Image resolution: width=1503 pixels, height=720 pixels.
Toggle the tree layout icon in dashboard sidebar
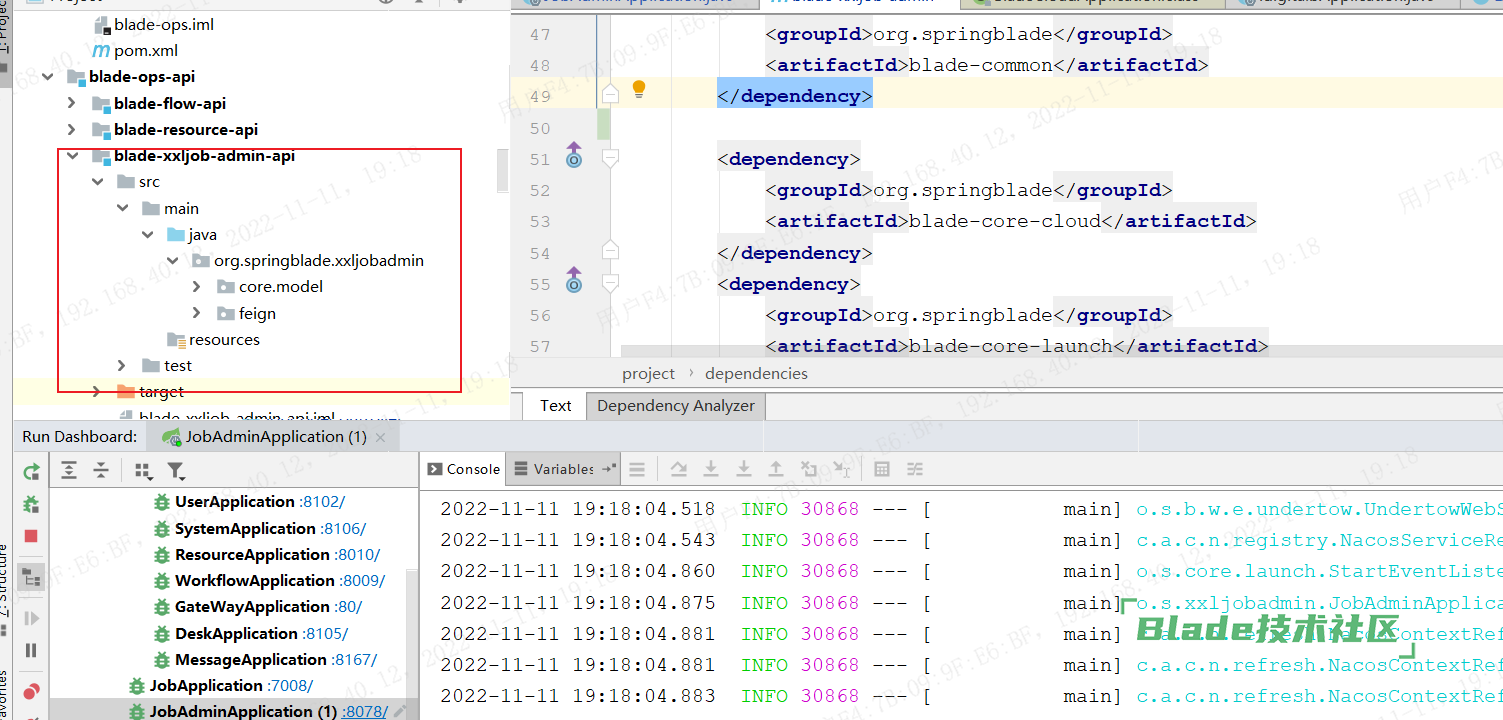[x=31, y=577]
